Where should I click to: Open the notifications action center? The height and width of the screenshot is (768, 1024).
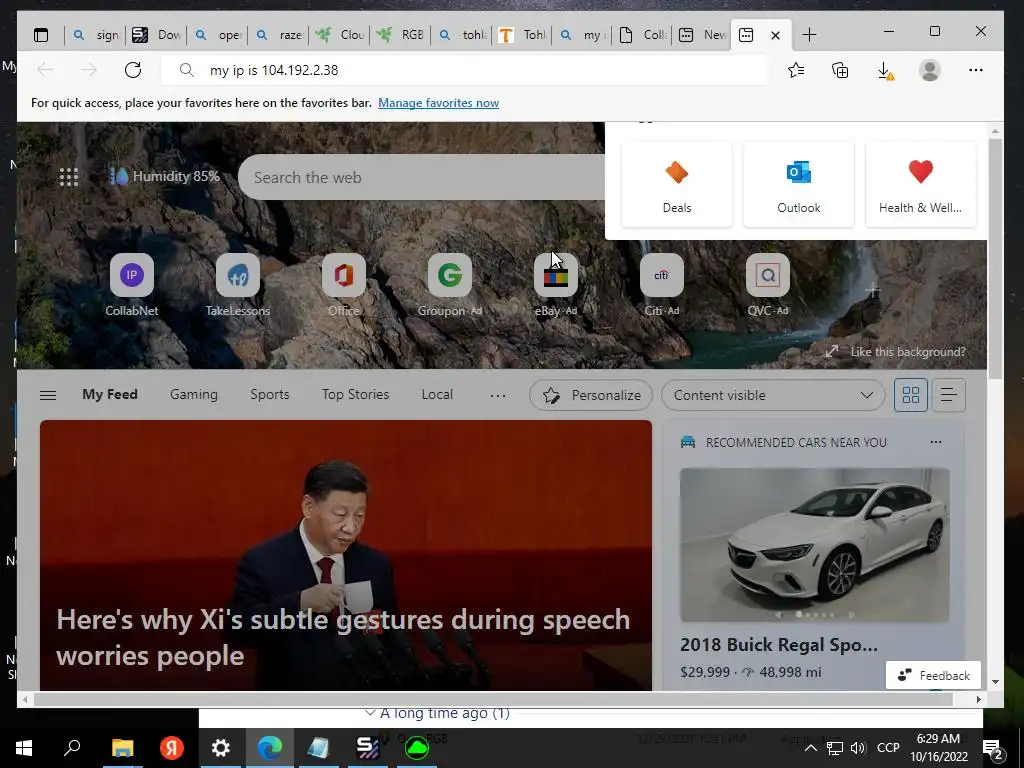(x=992, y=749)
